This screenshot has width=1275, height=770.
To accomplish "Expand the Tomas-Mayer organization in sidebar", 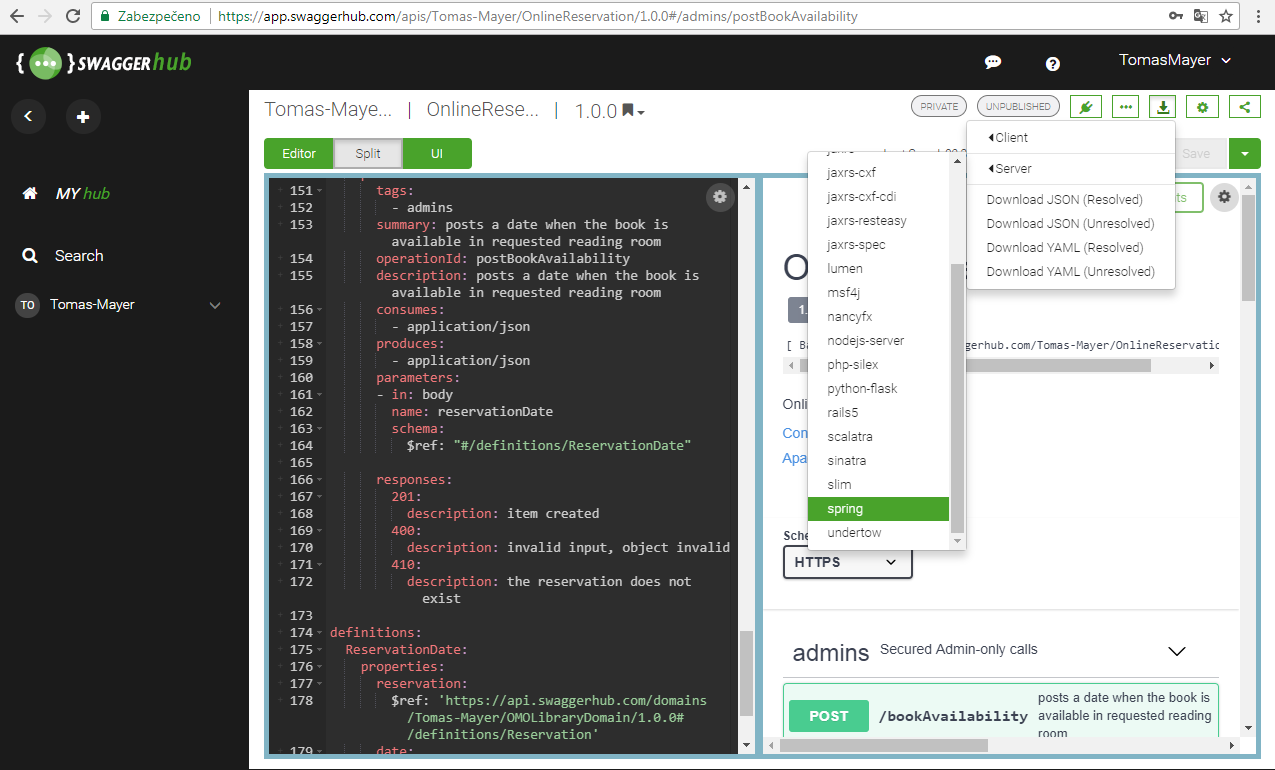I will [x=215, y=305].
